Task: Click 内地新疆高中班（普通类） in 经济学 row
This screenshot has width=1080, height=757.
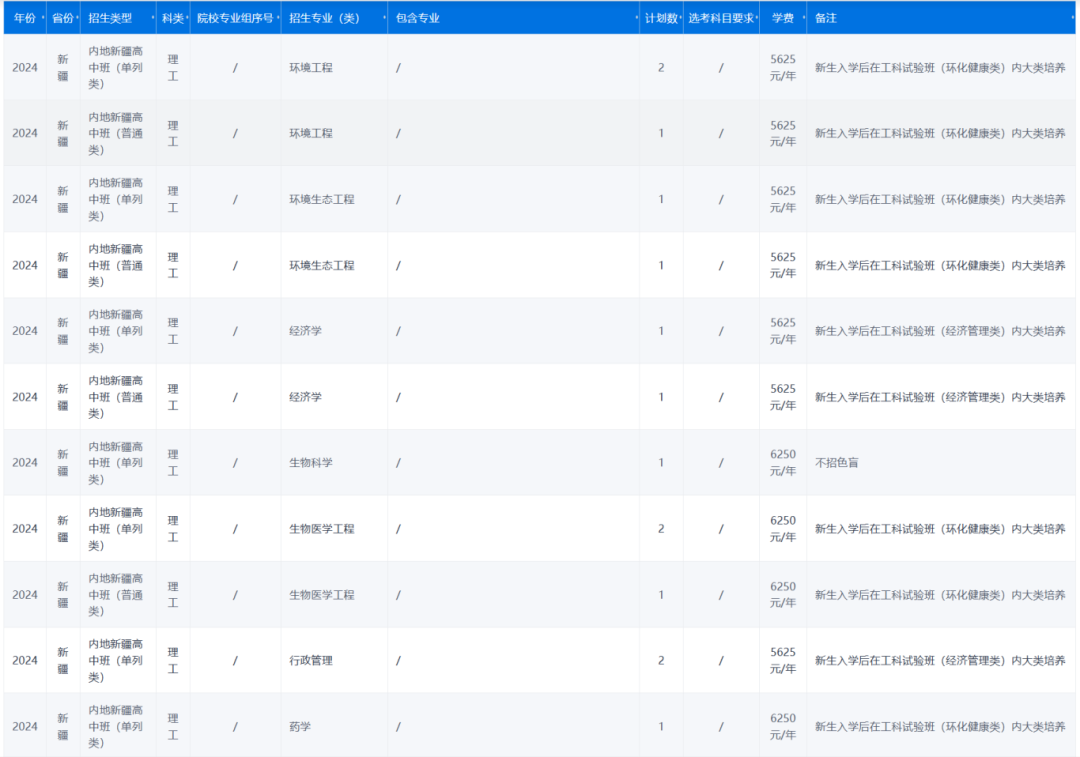Action: [116, 397]
